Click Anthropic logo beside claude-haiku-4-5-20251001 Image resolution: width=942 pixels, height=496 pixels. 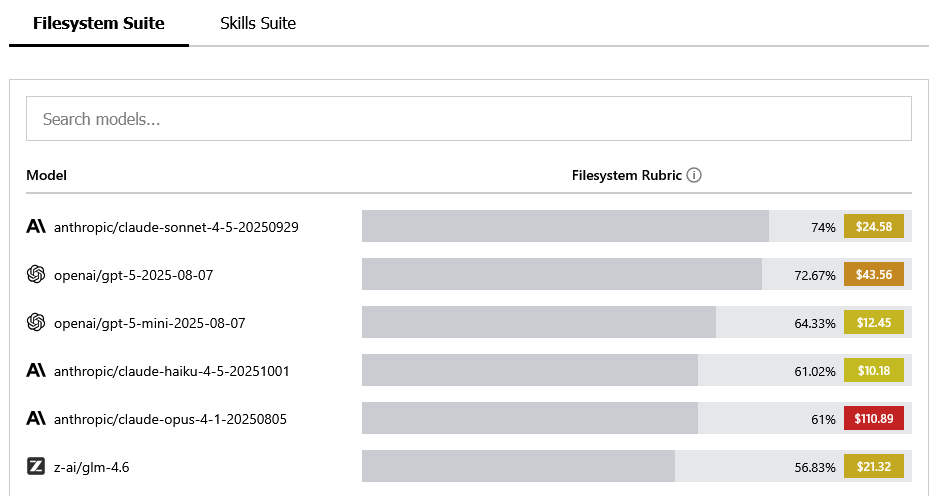[36, 371]
